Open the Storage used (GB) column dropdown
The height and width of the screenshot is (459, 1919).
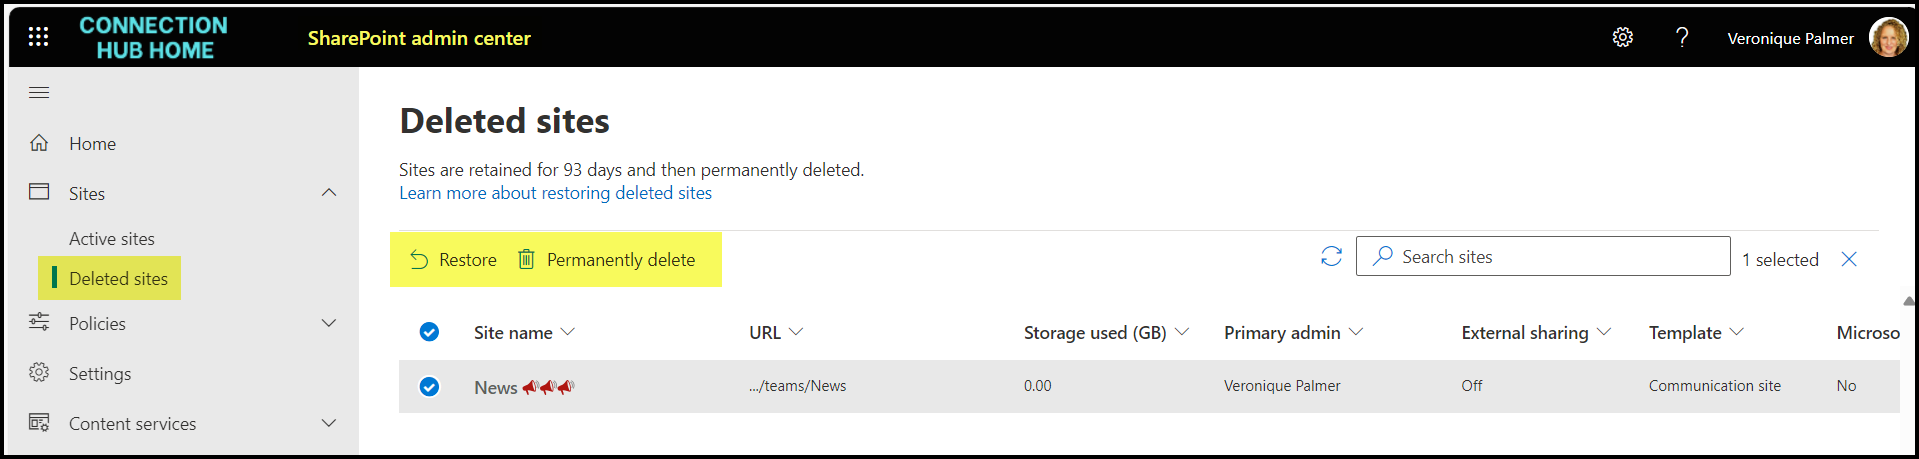pos(1182,332)
